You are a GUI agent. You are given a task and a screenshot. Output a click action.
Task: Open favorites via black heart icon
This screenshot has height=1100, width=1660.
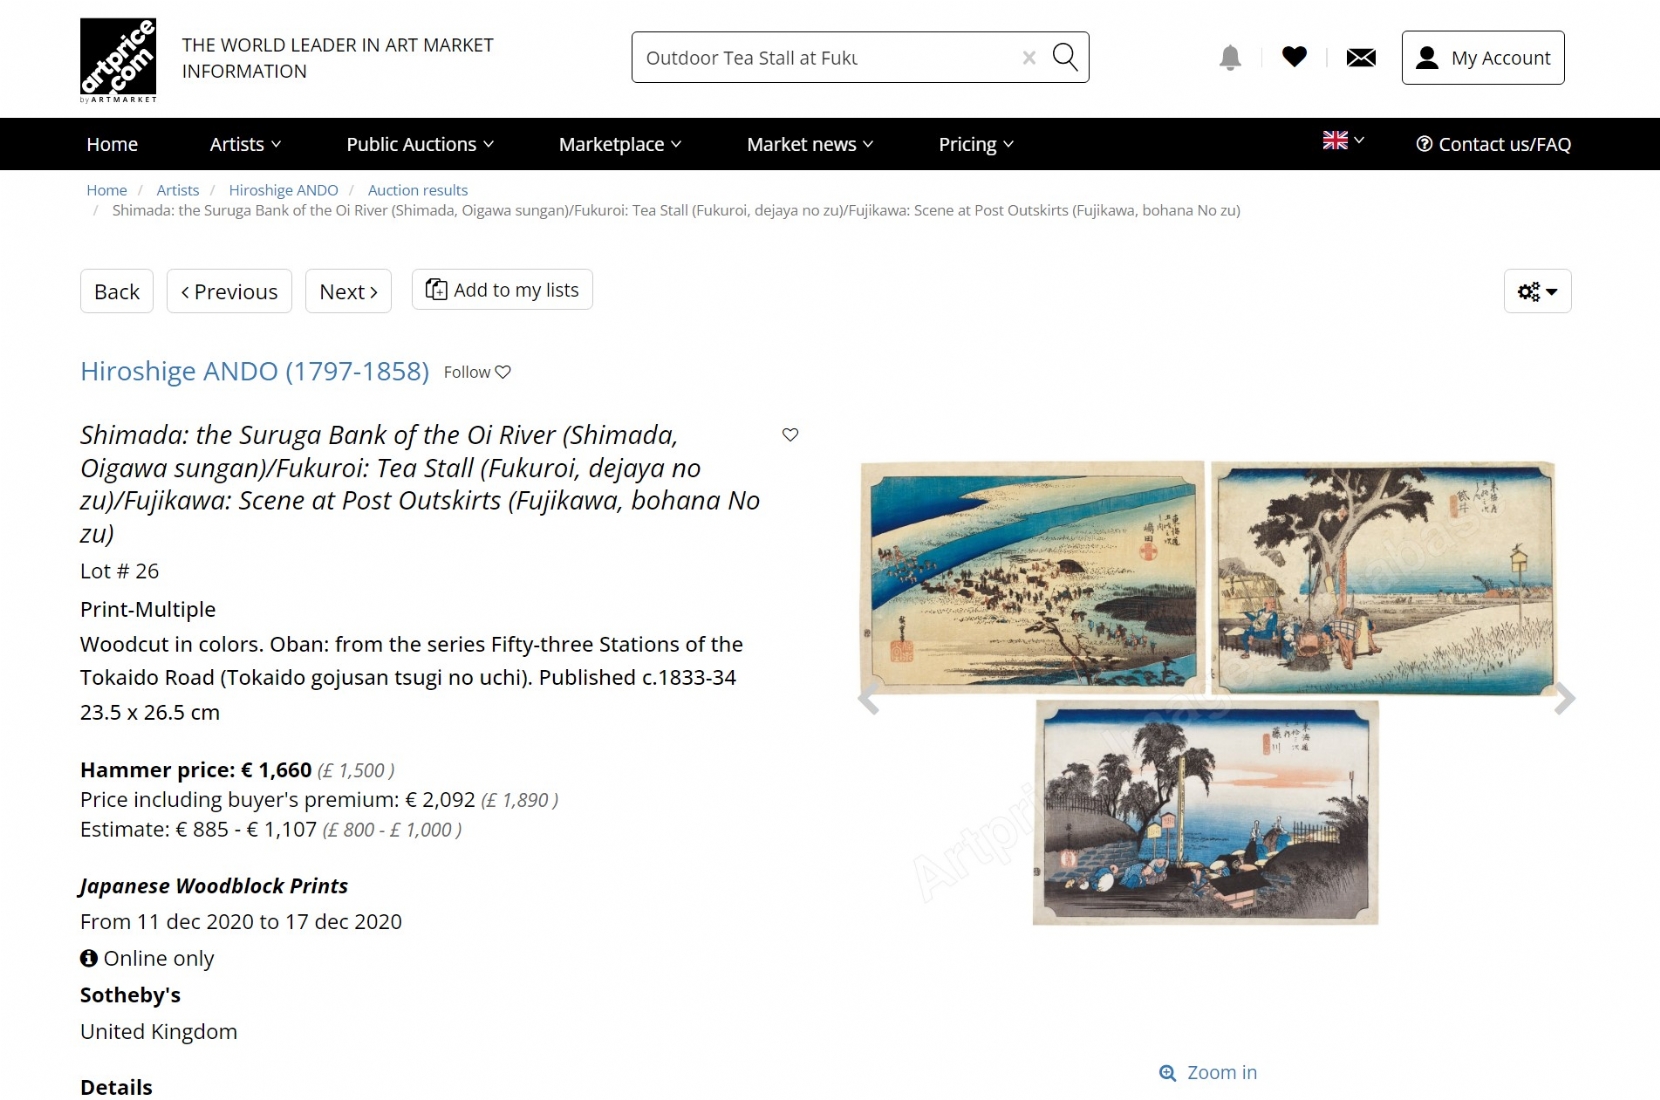pyautogui.click(x=1294, y=58)
